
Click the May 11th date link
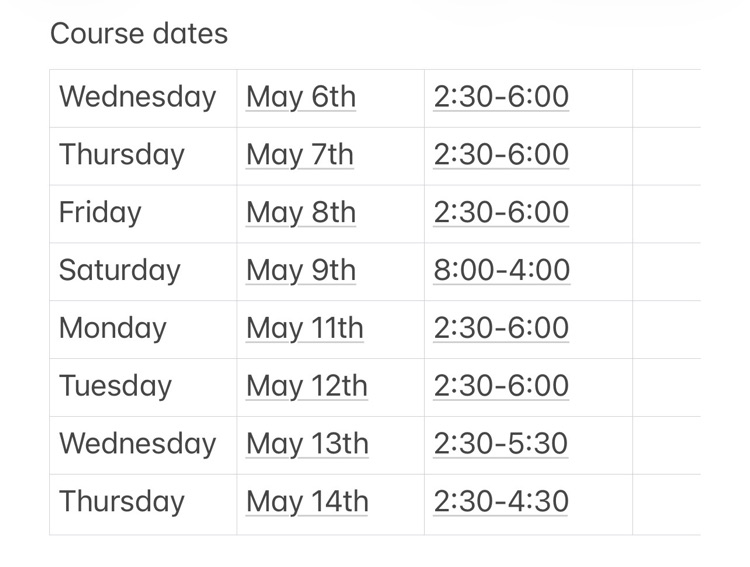coord(304,328)
